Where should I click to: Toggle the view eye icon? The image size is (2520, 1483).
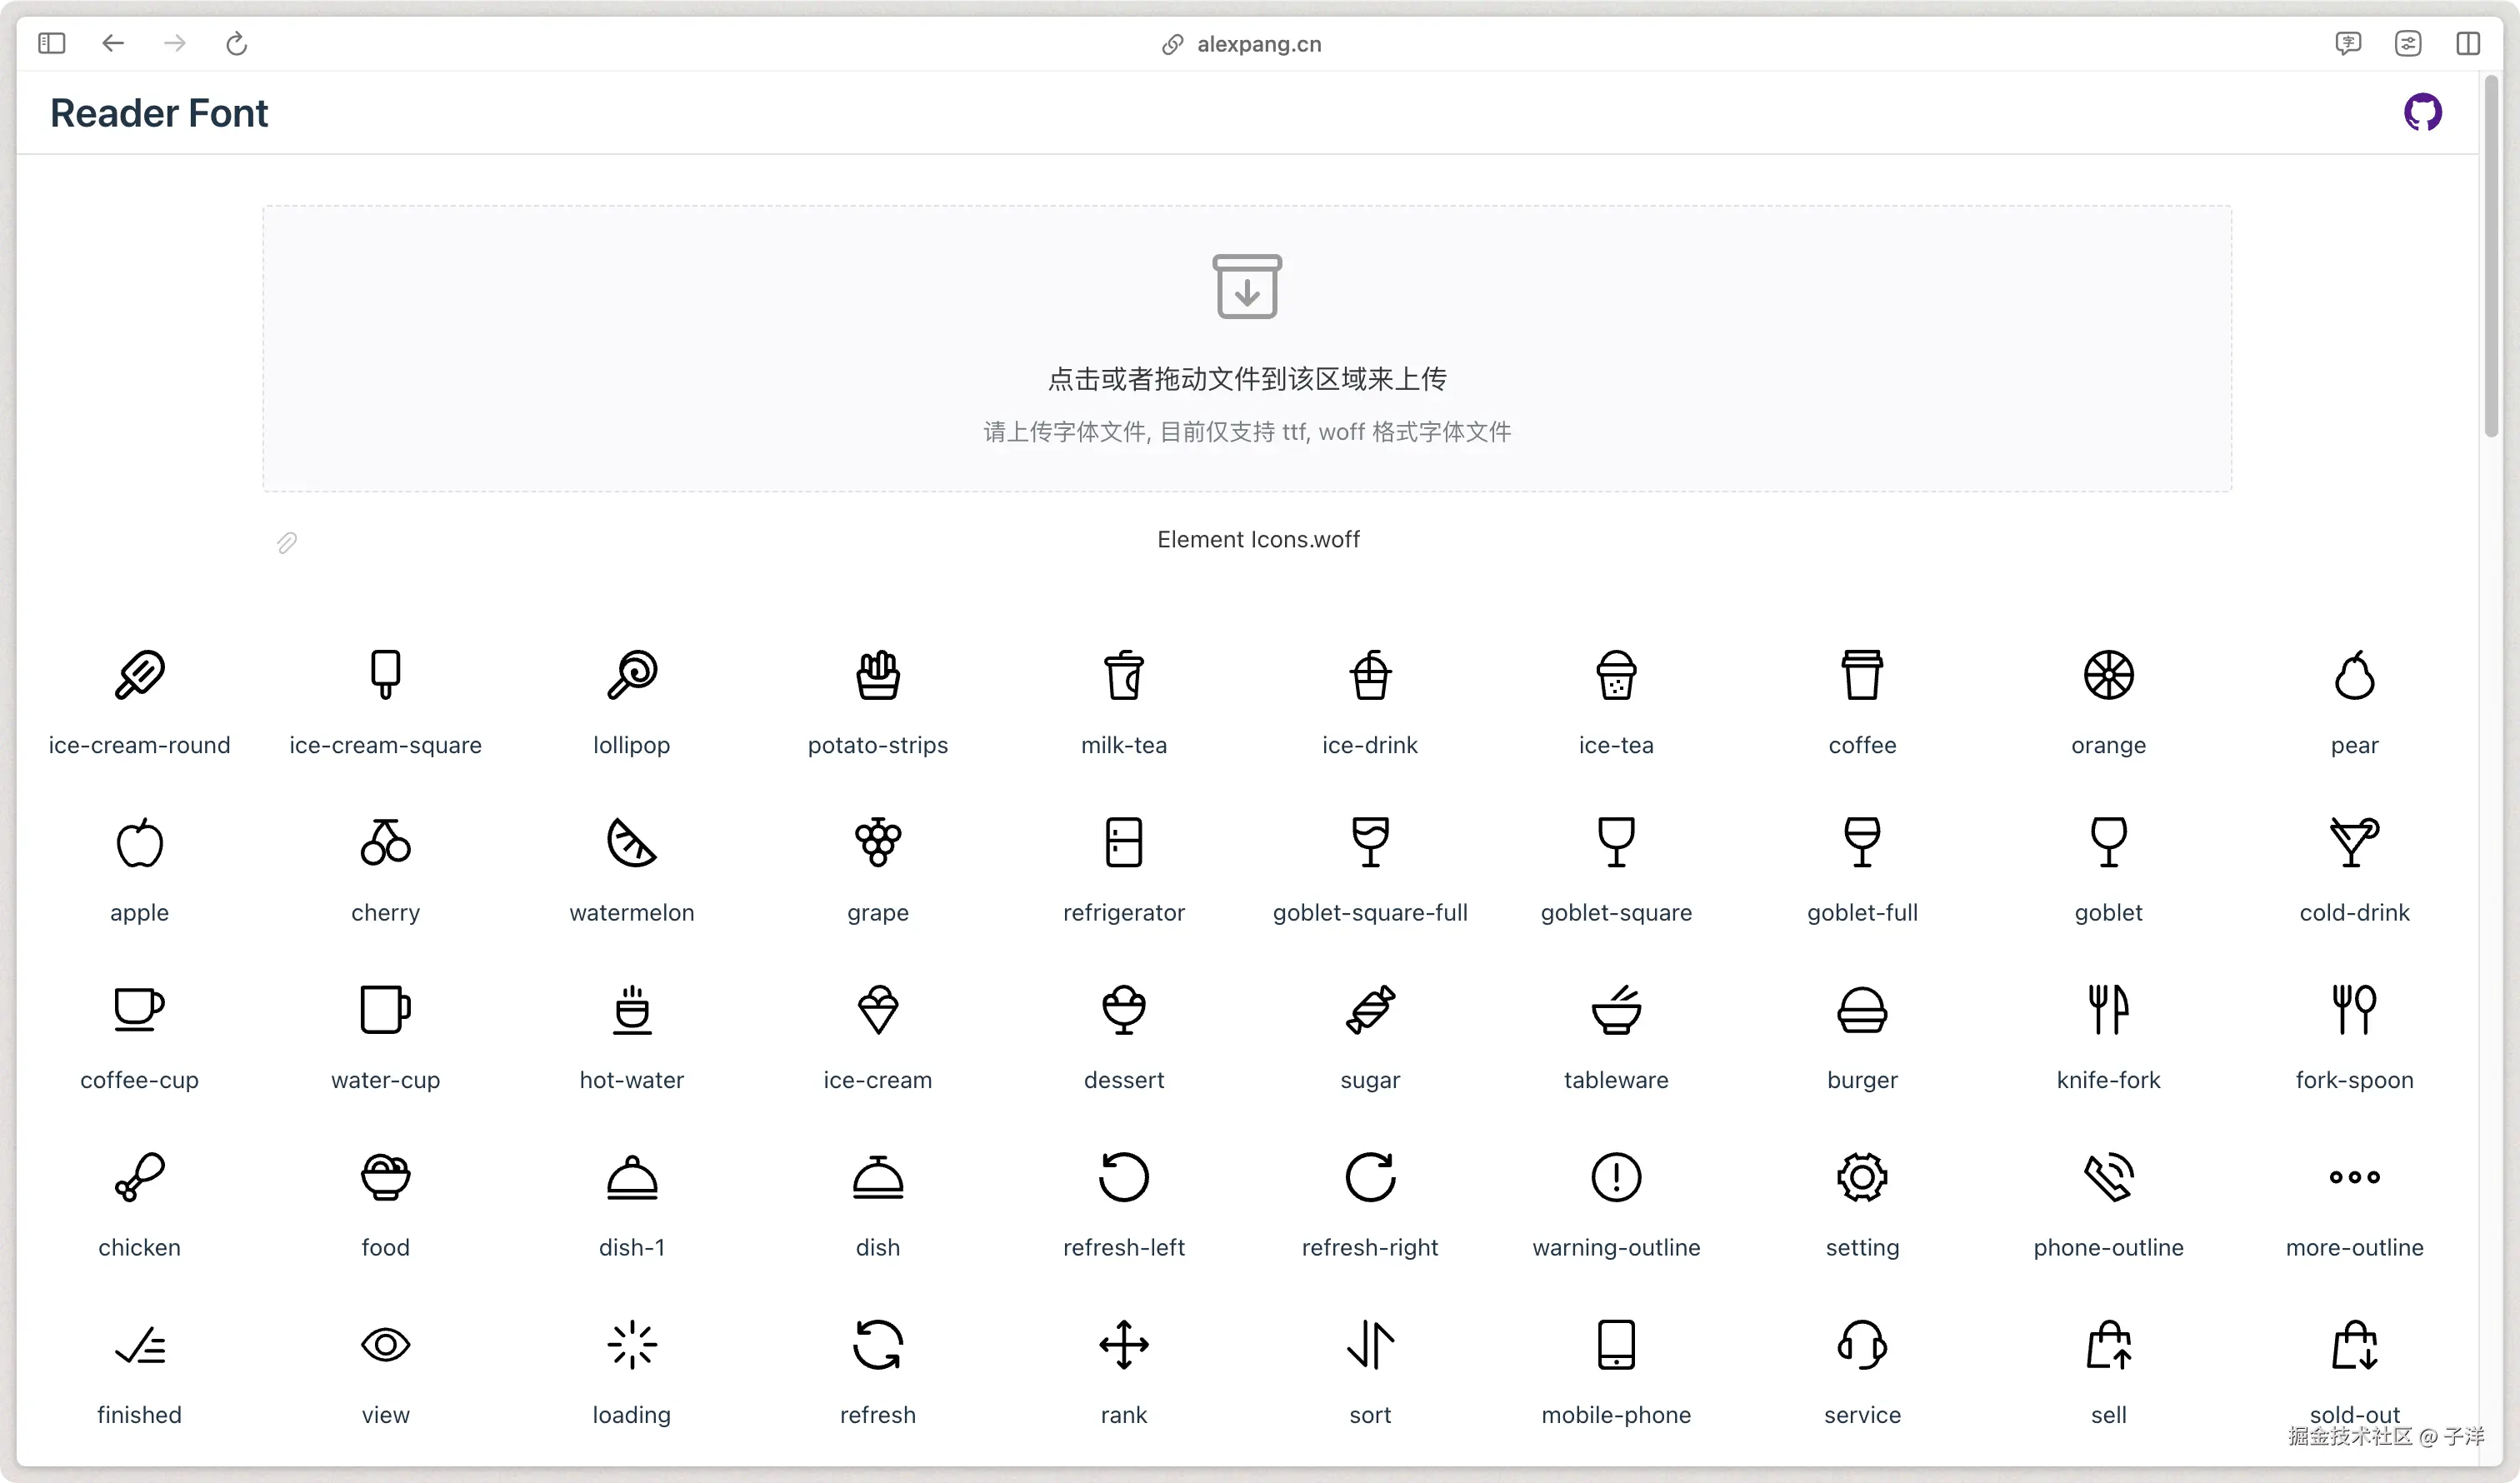click(385, 1345)
